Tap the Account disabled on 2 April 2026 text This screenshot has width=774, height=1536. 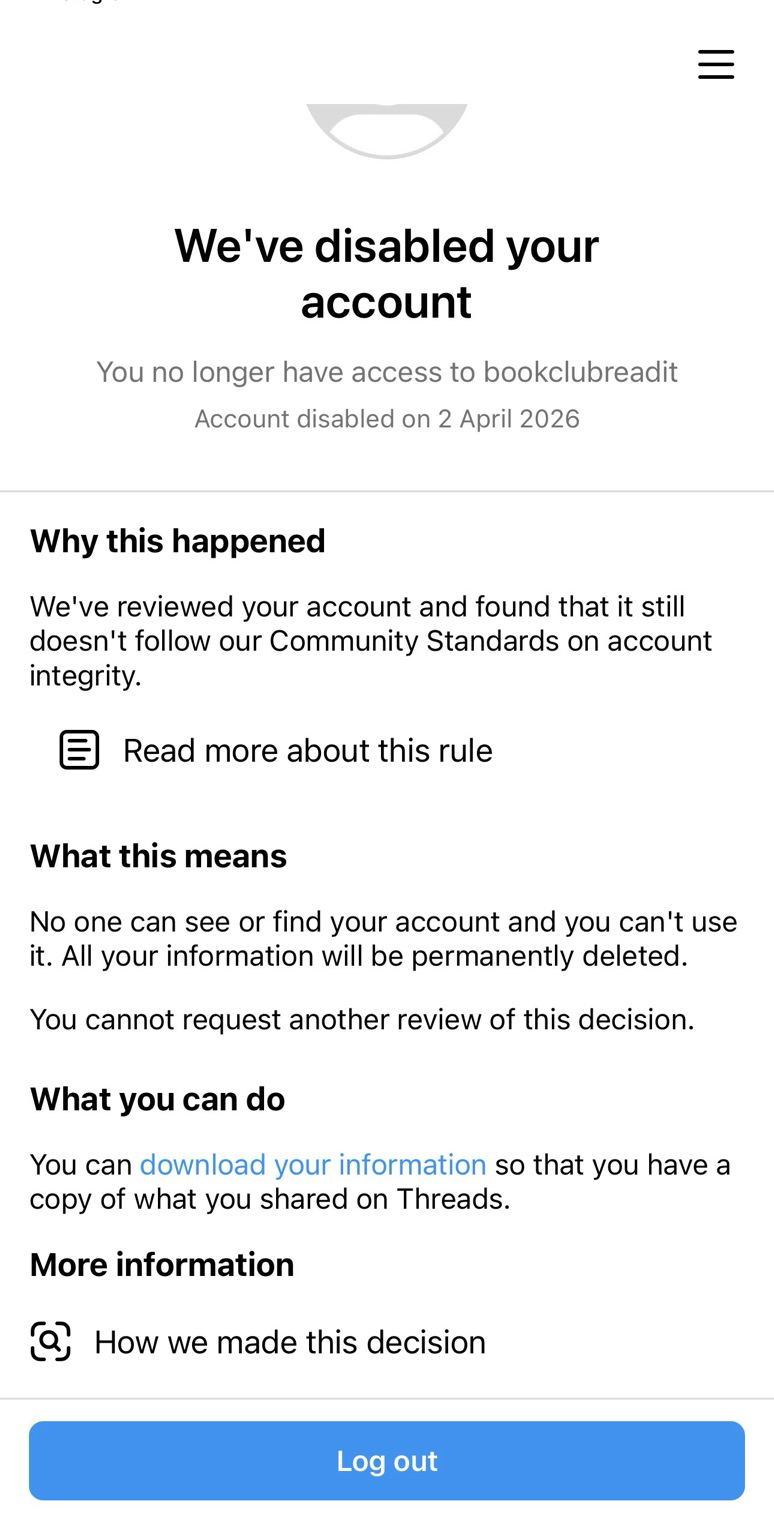(x=387, y=418)
